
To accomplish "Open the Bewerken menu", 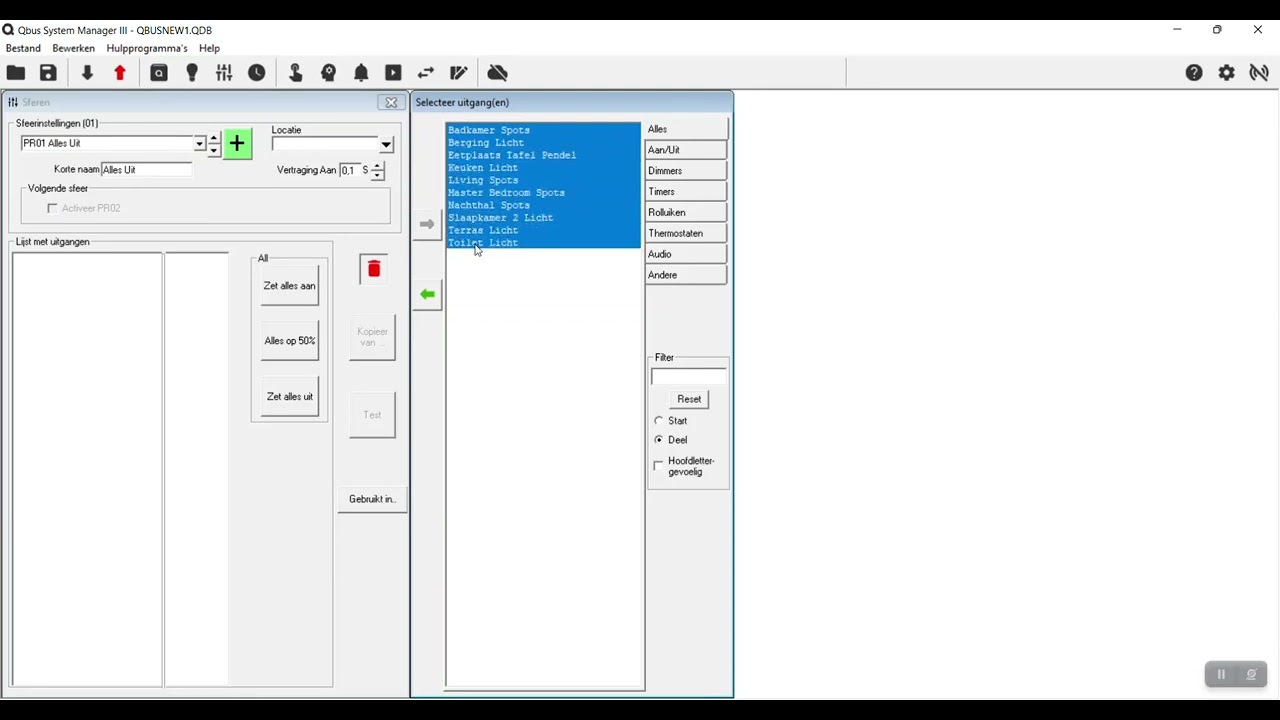I will pos(74,48).
